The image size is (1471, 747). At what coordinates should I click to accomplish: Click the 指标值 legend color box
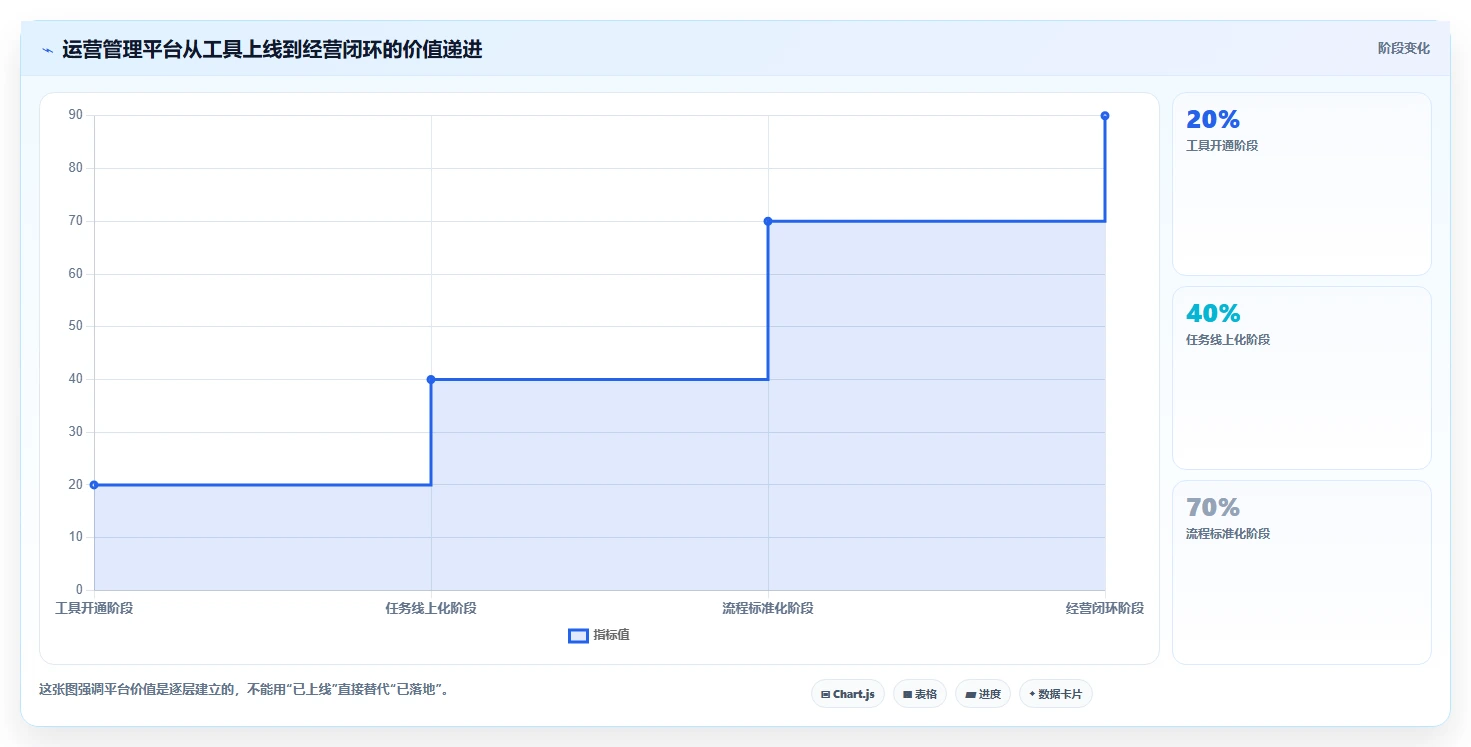point(578,636)
